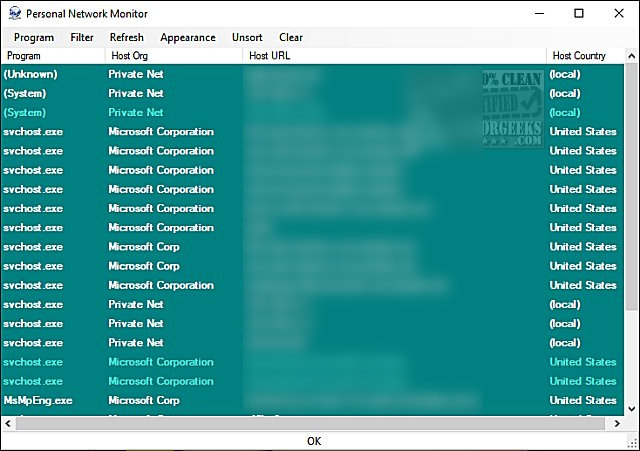Click Microsoft Corp in the MsMpEng.exe row

coord(144,400)
